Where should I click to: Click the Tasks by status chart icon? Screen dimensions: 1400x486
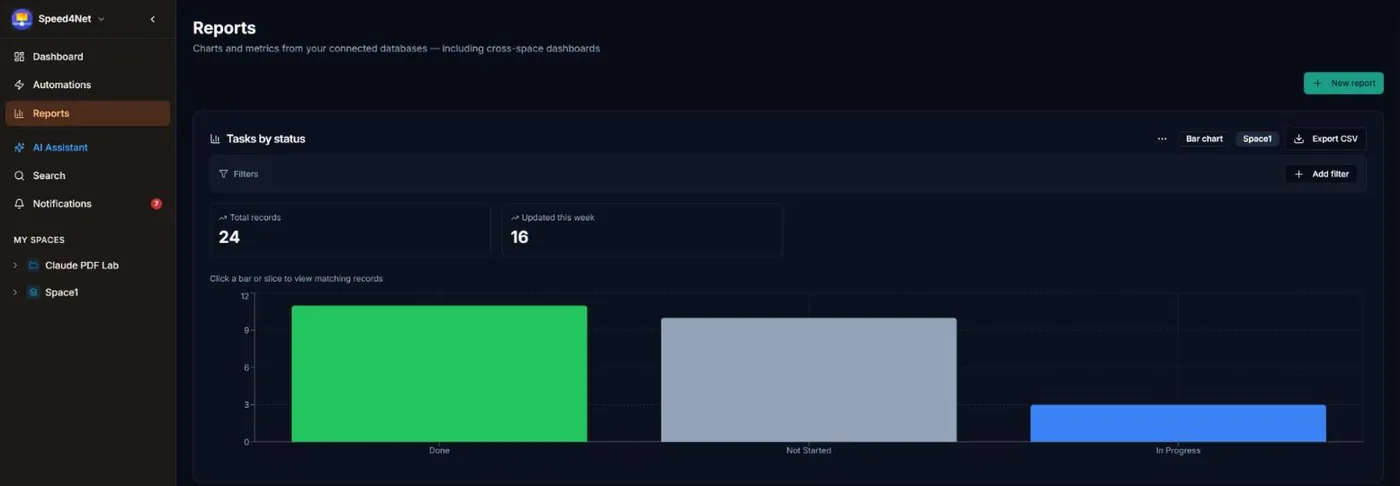(215, 139)
